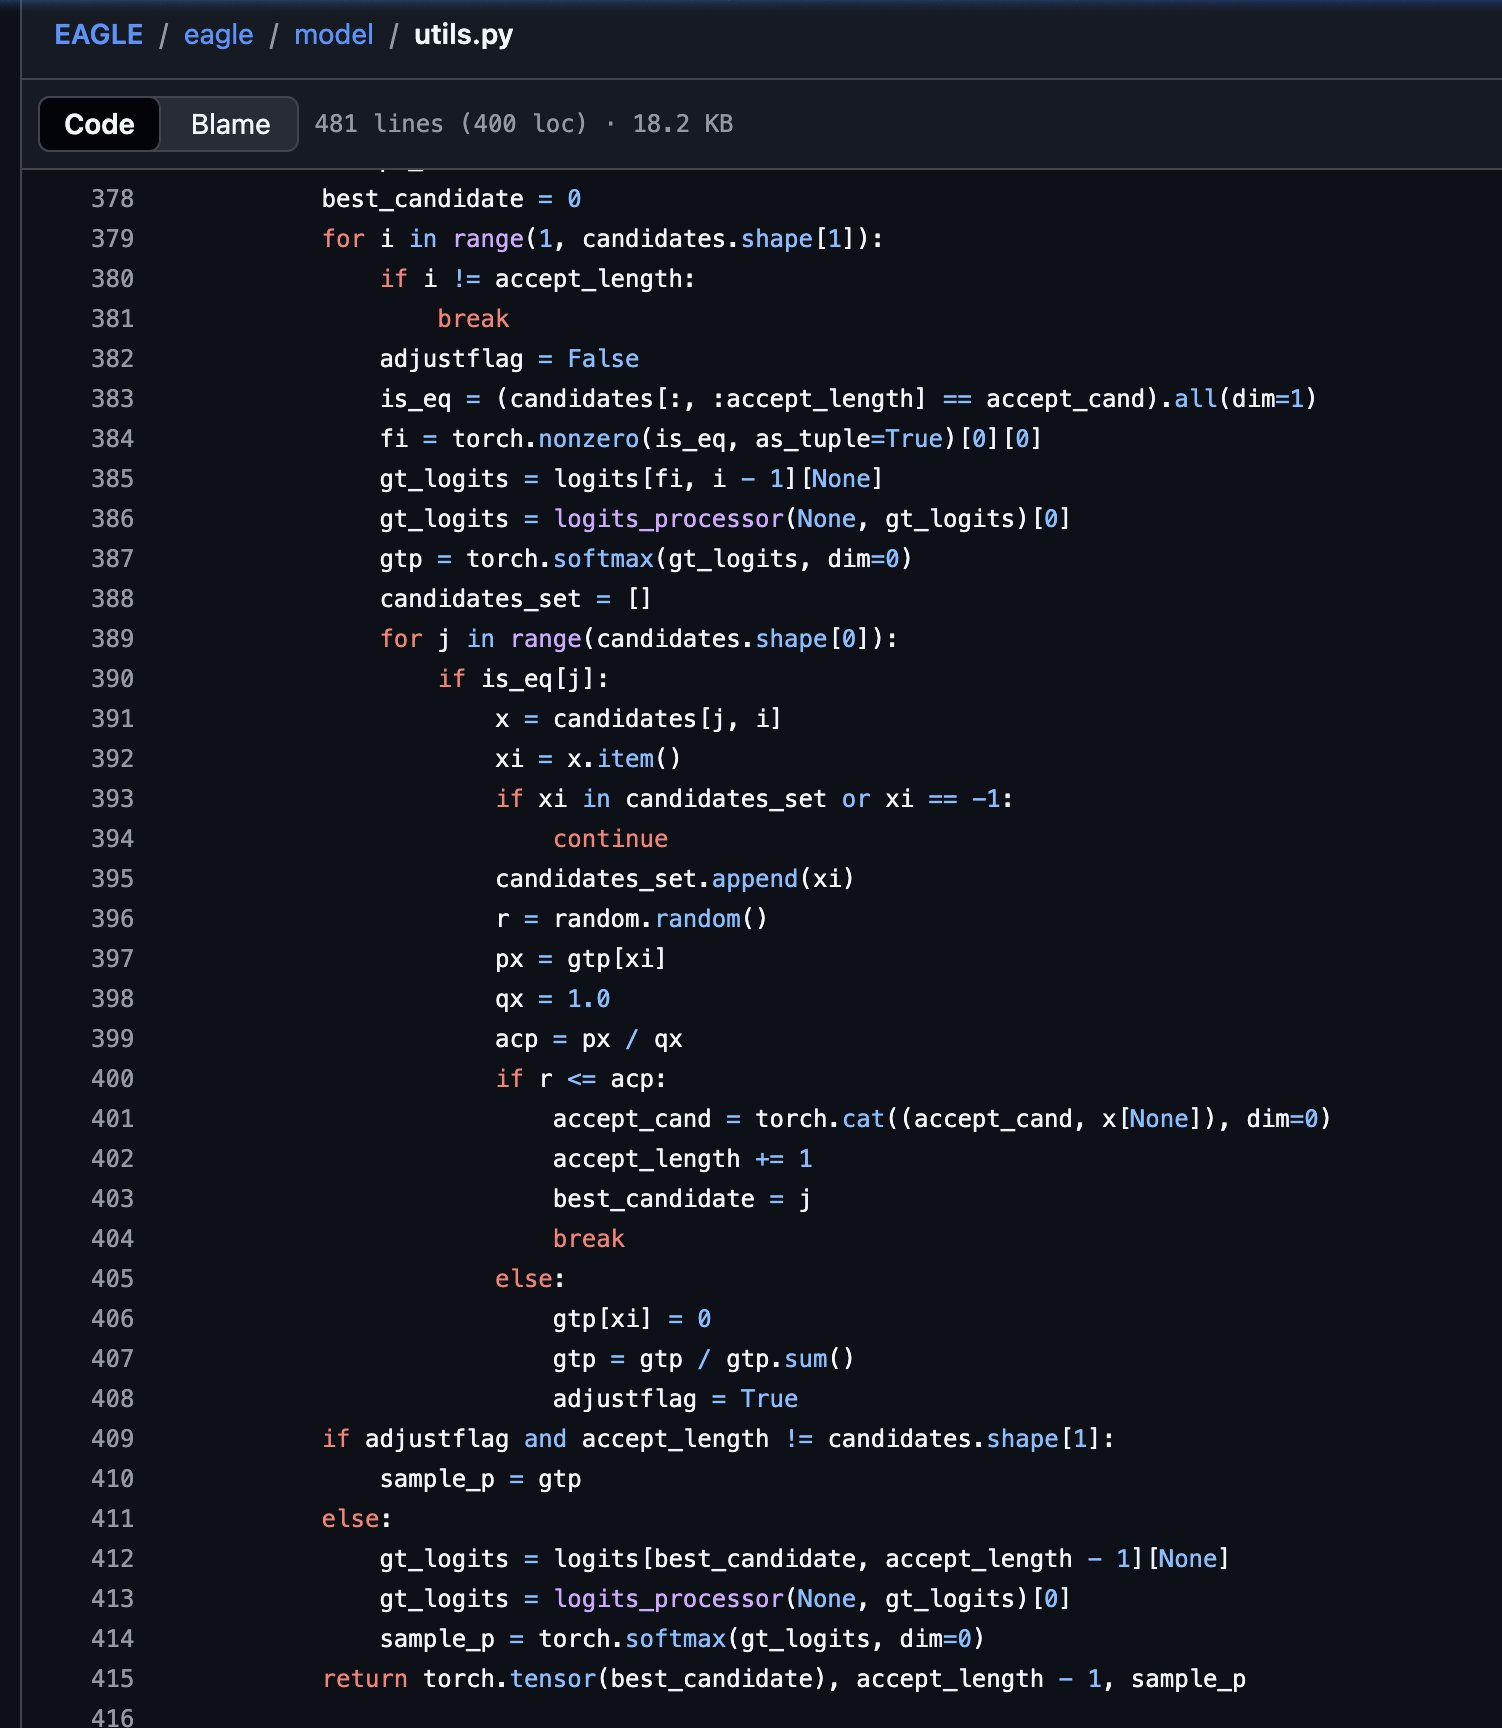Select line number 404
Viewport: 1502px width, 1728px height.
[x=112, y=1239]
